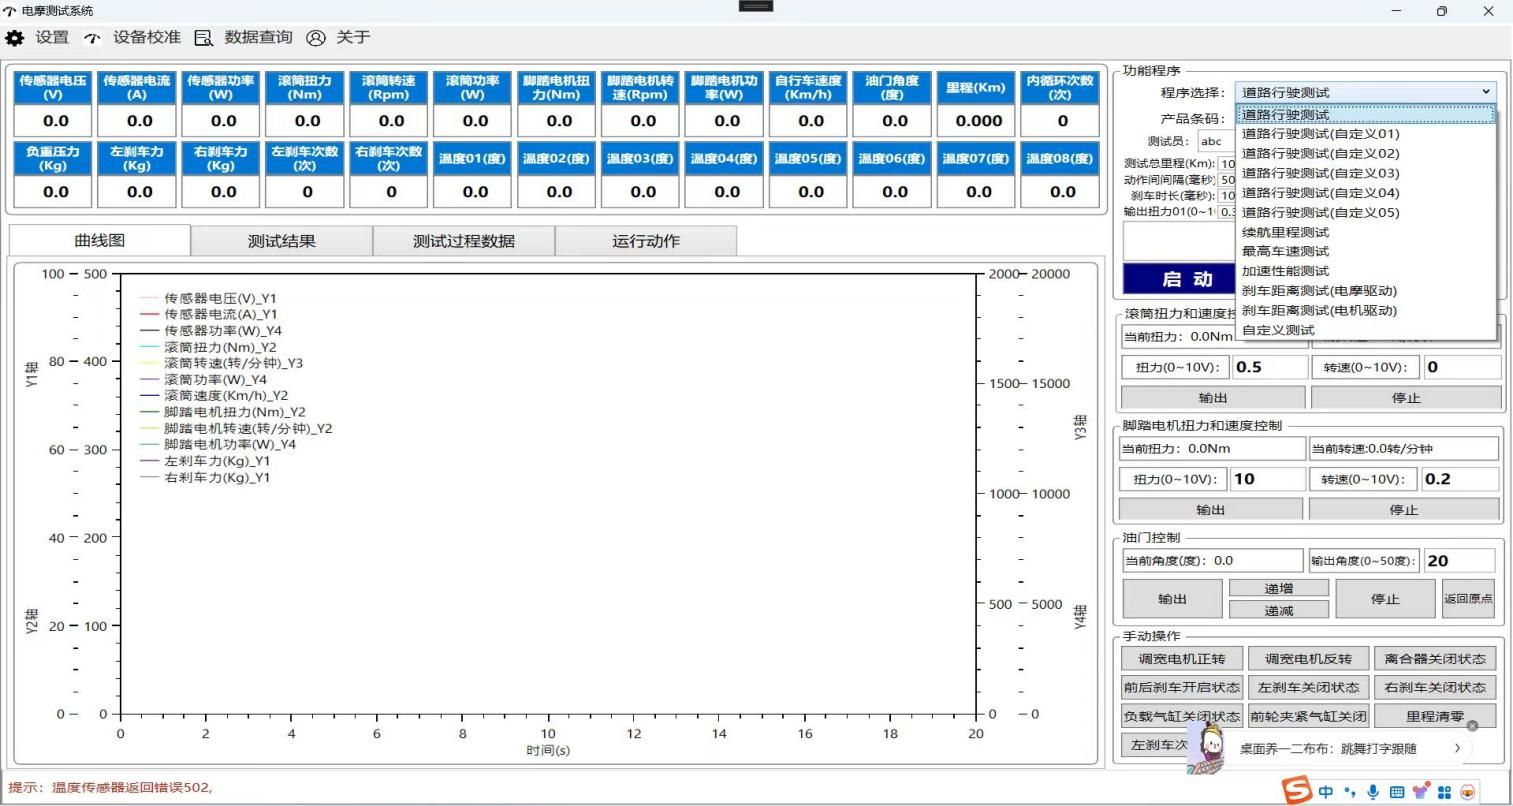Screen dimensions: 1513x806
Task: Toggle the 前后刹车开启状态 button
Action: point(1181,688)
